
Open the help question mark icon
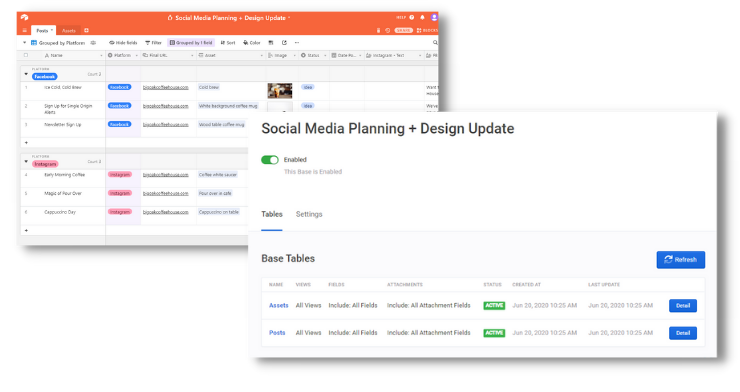(412, 17)
